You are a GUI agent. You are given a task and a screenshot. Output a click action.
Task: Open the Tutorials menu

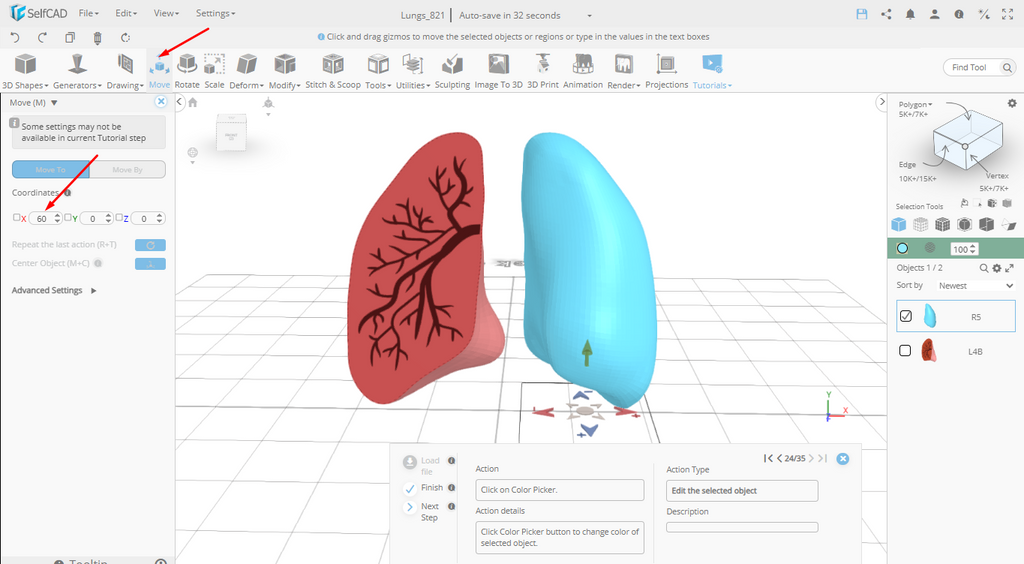pyautogui.click(x=712, y=72)
